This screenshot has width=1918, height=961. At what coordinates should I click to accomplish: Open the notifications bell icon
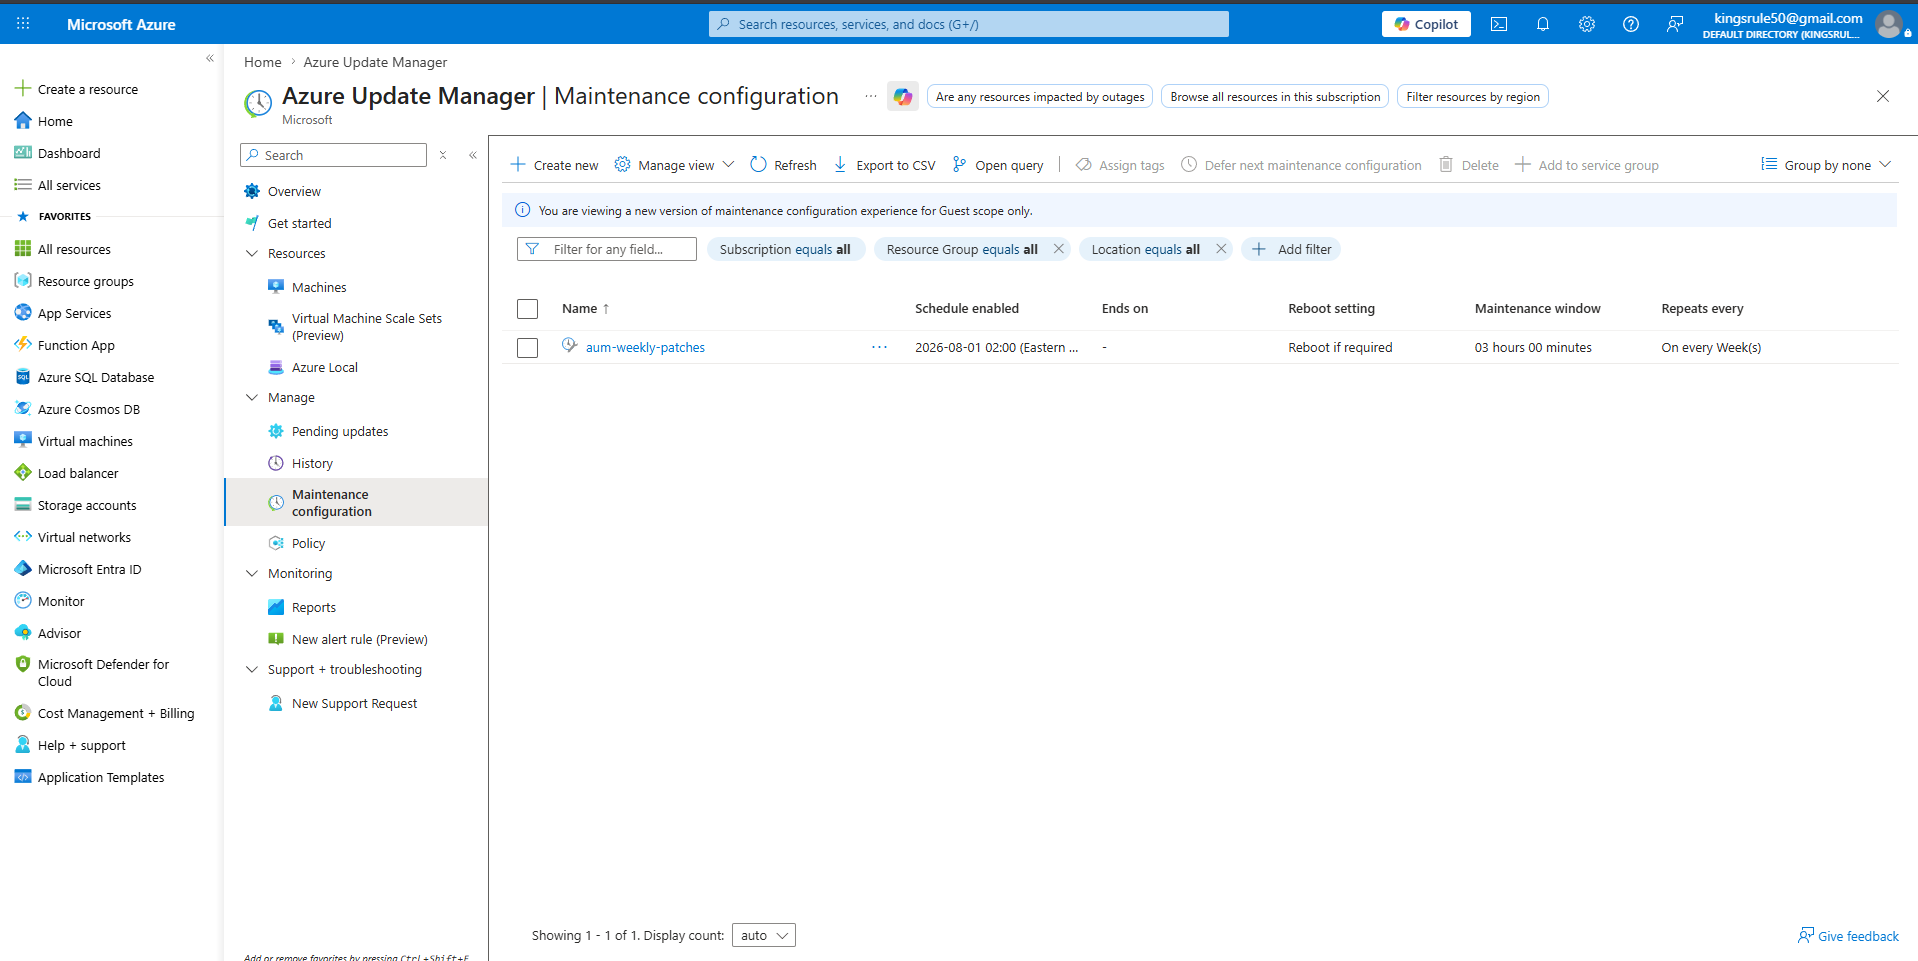[1542, 24]
